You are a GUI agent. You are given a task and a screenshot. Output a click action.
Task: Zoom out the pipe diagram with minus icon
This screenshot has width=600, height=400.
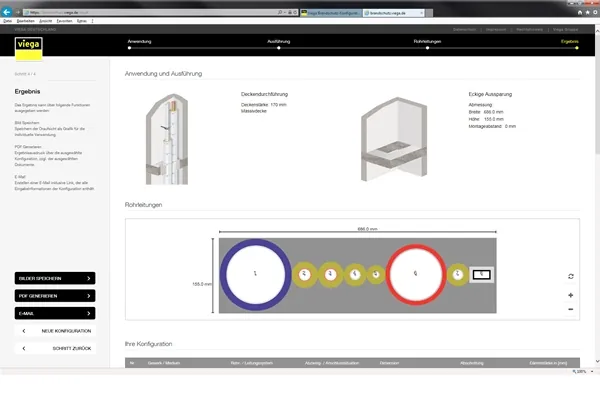(x=570, y=309)
